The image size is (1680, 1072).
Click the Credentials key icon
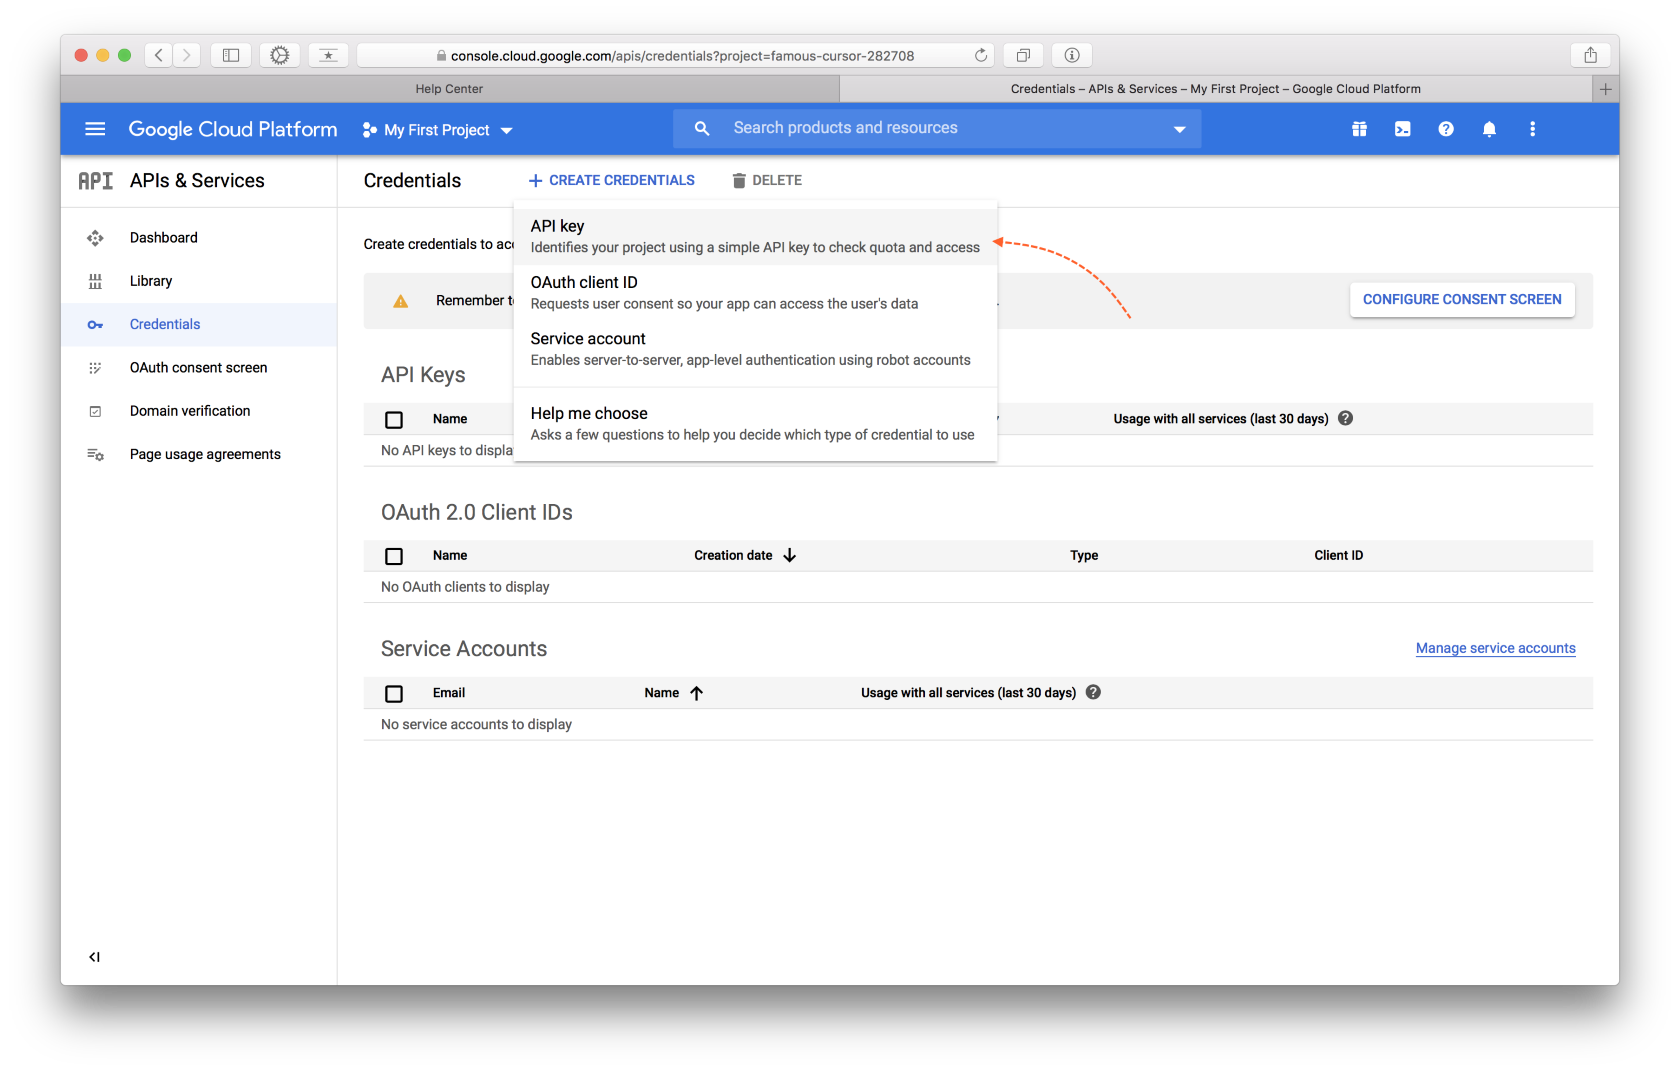tap(95, 325)
